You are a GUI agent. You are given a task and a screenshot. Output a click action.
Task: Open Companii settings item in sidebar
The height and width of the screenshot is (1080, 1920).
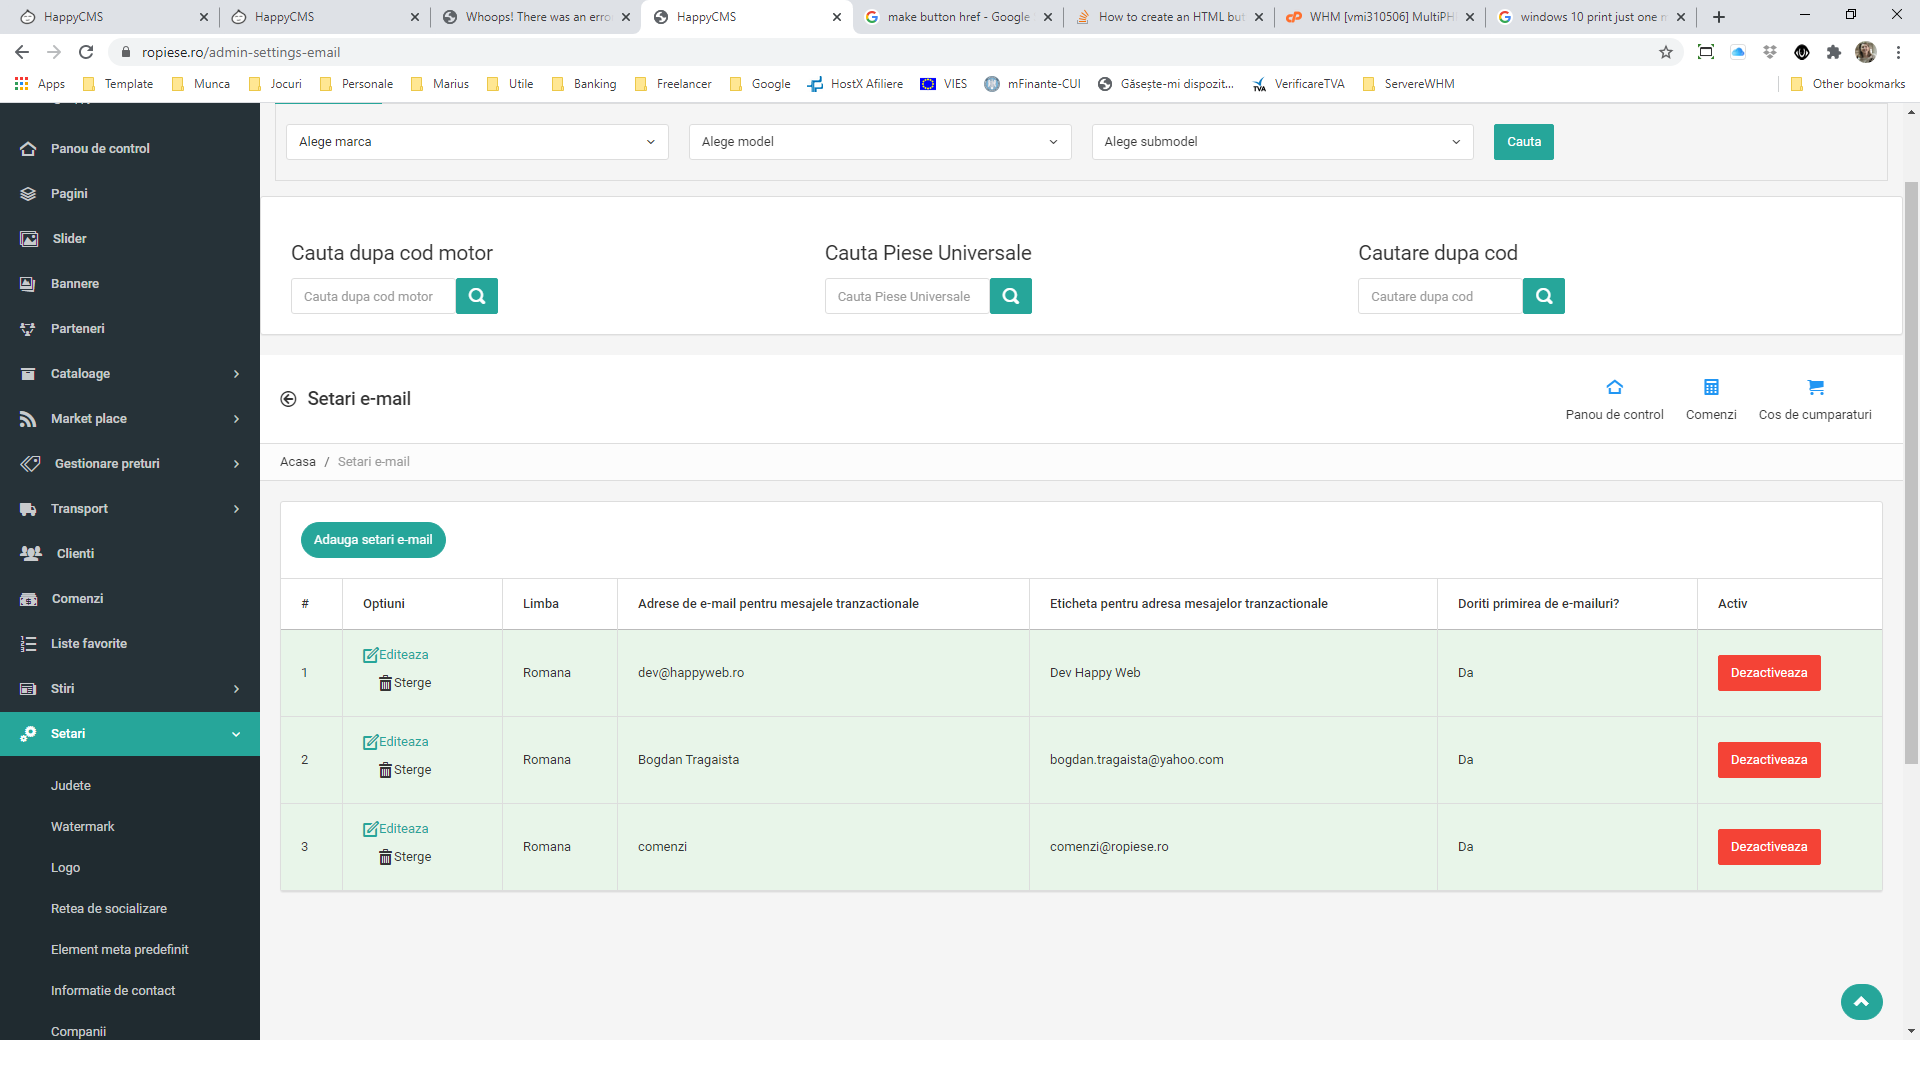(78, 1031)
